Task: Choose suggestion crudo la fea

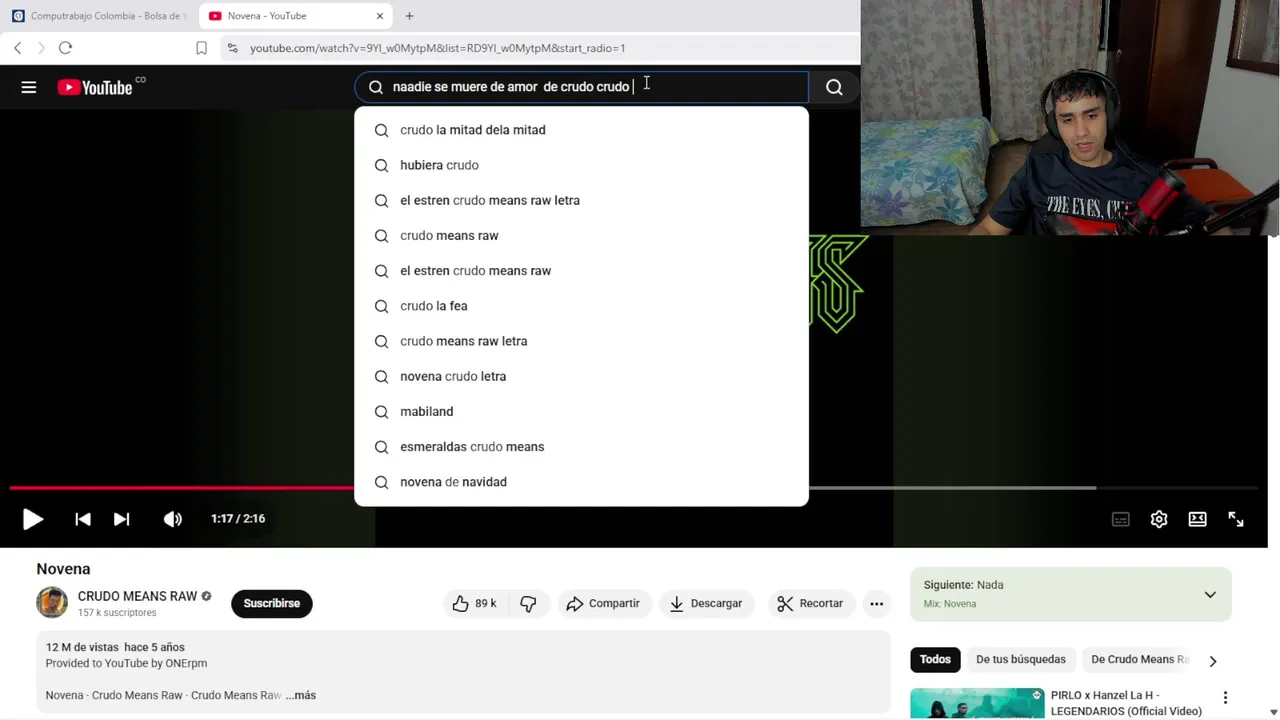Action: pos(581,306)
